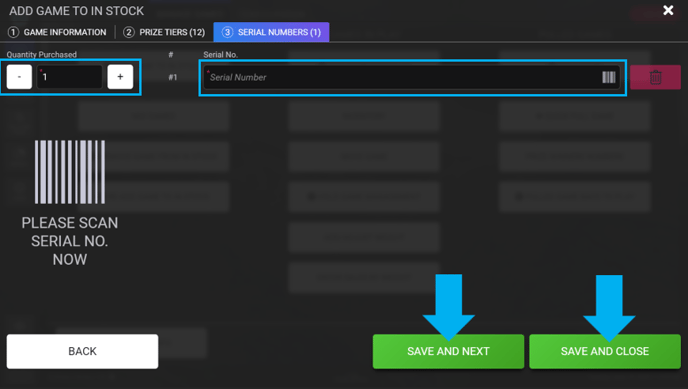The height and width of the screenshot is (389, 688).
Task: Click the '#1' row number
Action: click(x=173, y=77)
